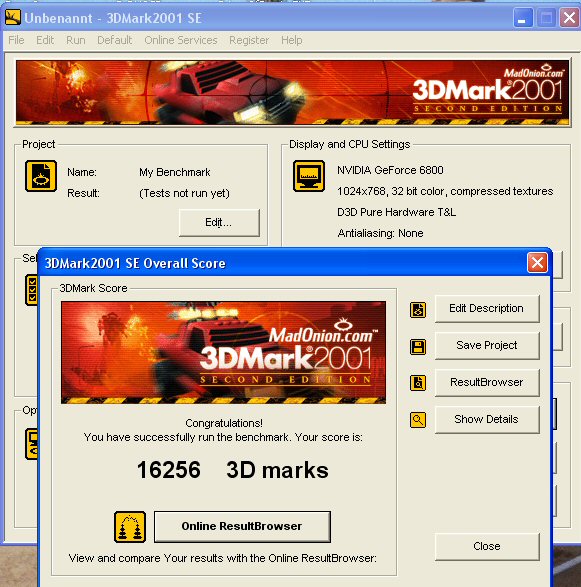
Task: Click the 'Congratulations!' message text
Action: click(x=224, y=423)
